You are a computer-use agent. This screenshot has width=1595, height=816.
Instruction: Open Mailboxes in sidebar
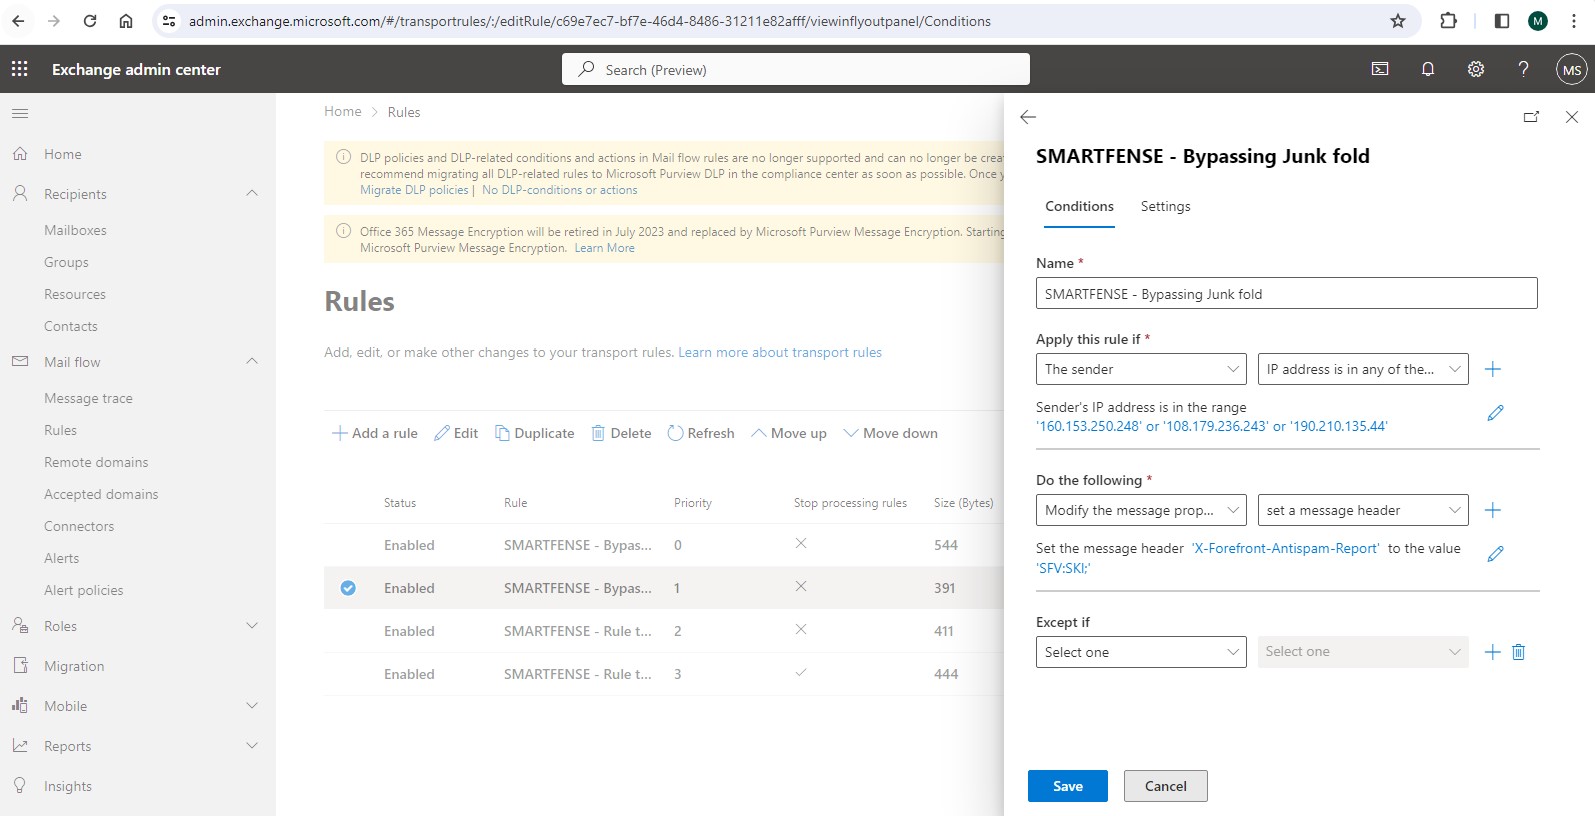pyautogui.click(x=75, y=230)
